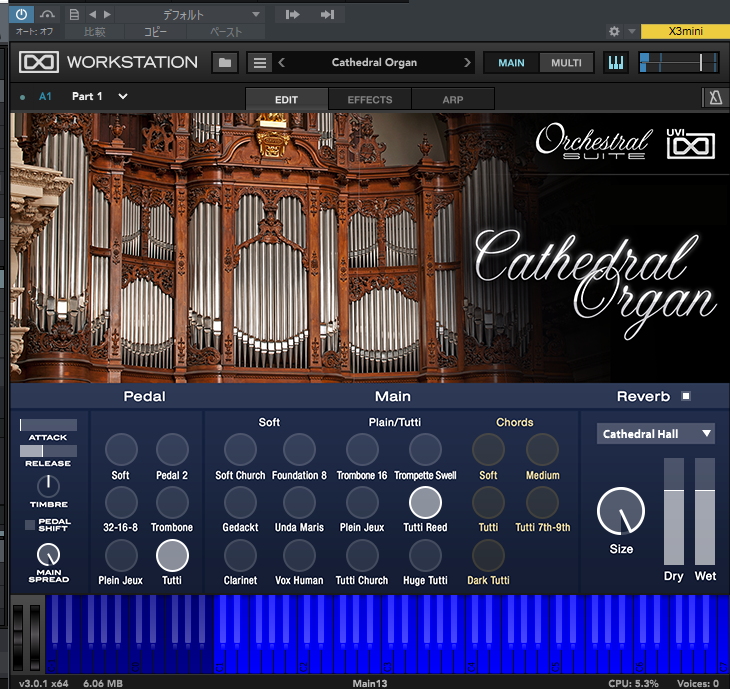Click the X3mini device label button
Image resolution: width=730 pixels, height=689 pixels.
(685, 31)
